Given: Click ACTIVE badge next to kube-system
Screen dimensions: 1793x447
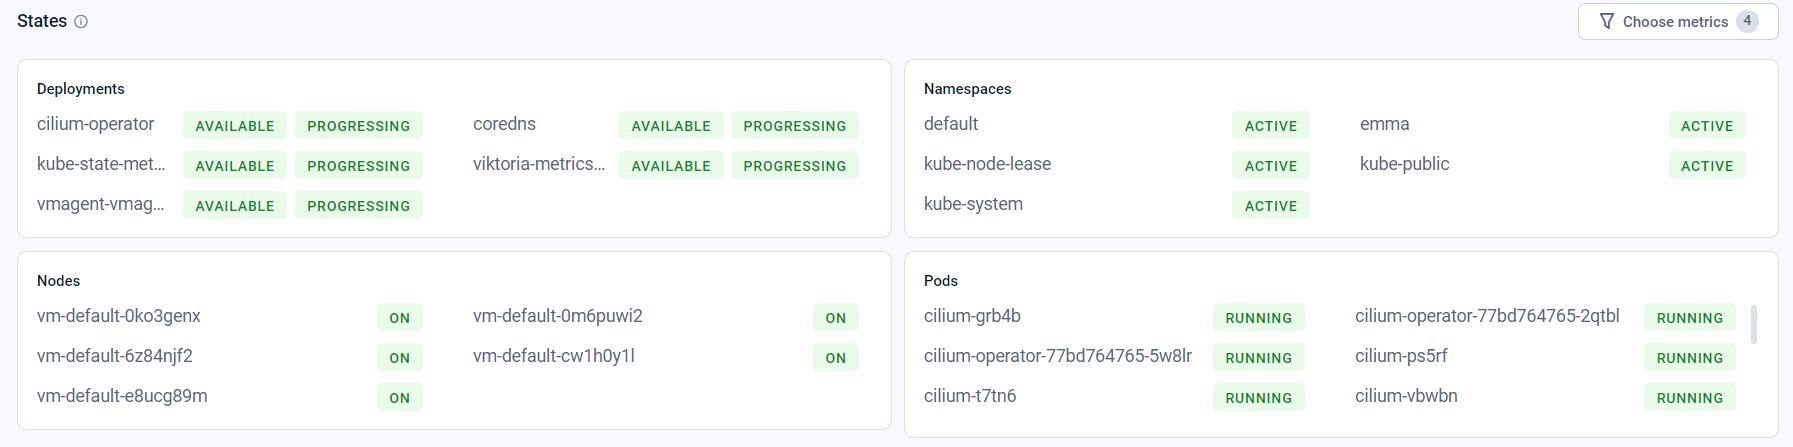Looking at the screenshot, I should click(1271, 206).
